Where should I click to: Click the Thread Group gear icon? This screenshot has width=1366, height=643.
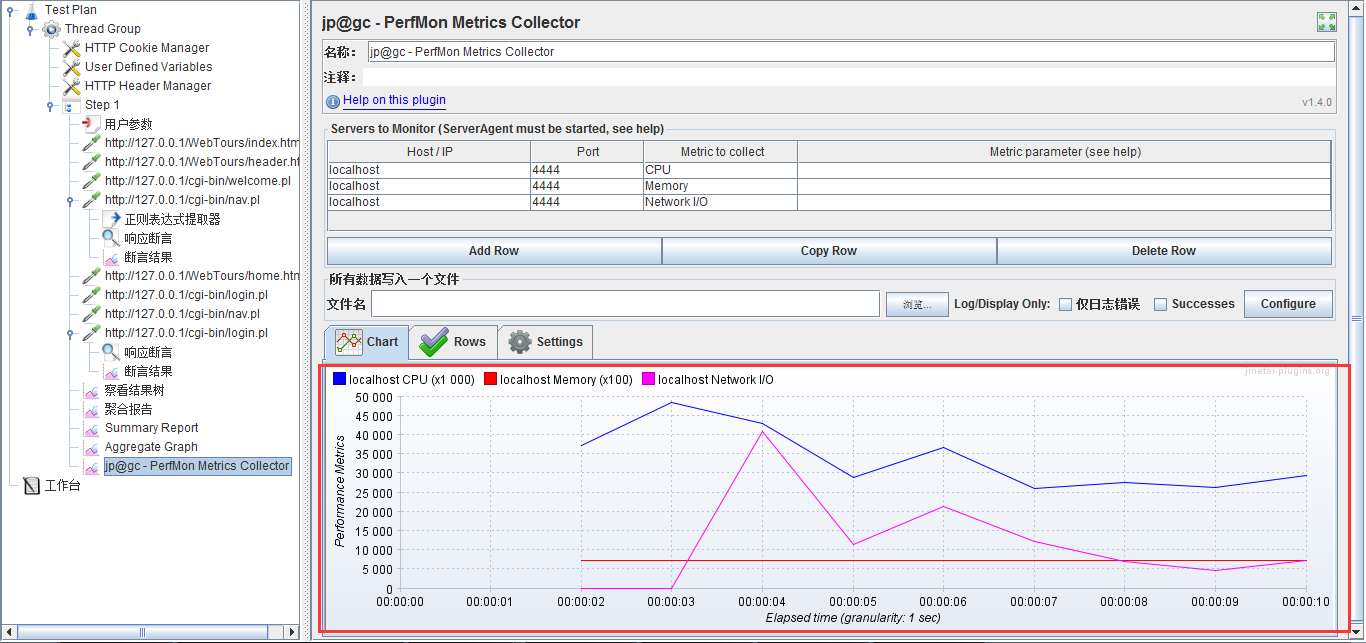[x=51, y=29]
